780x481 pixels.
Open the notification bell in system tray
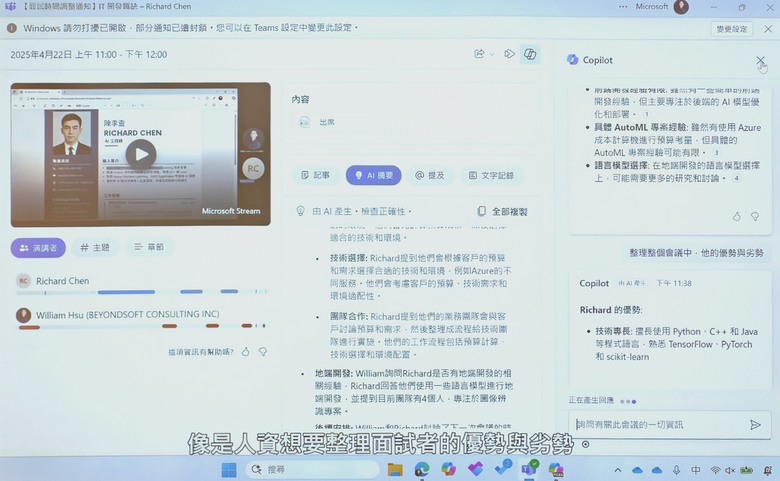pos(769,470)
